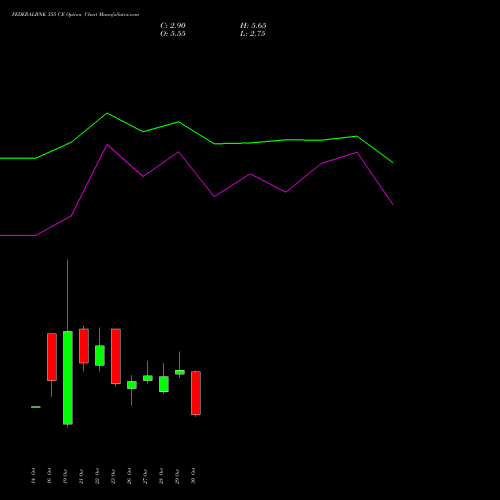The height and width of the screenshot is (500, 500).
Task: Select the low value L: 2.75
Action: tap(253, 34)
